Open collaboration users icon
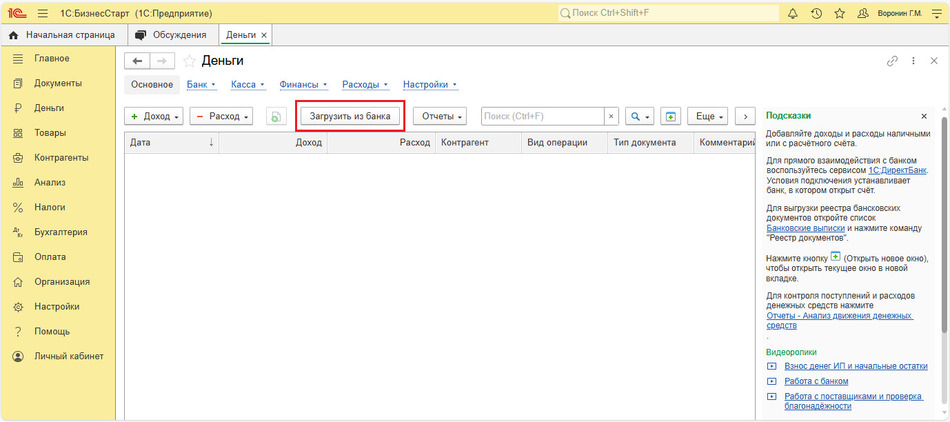Image resolution: width=950 pixels, height=422 pixels. (863, 13)
